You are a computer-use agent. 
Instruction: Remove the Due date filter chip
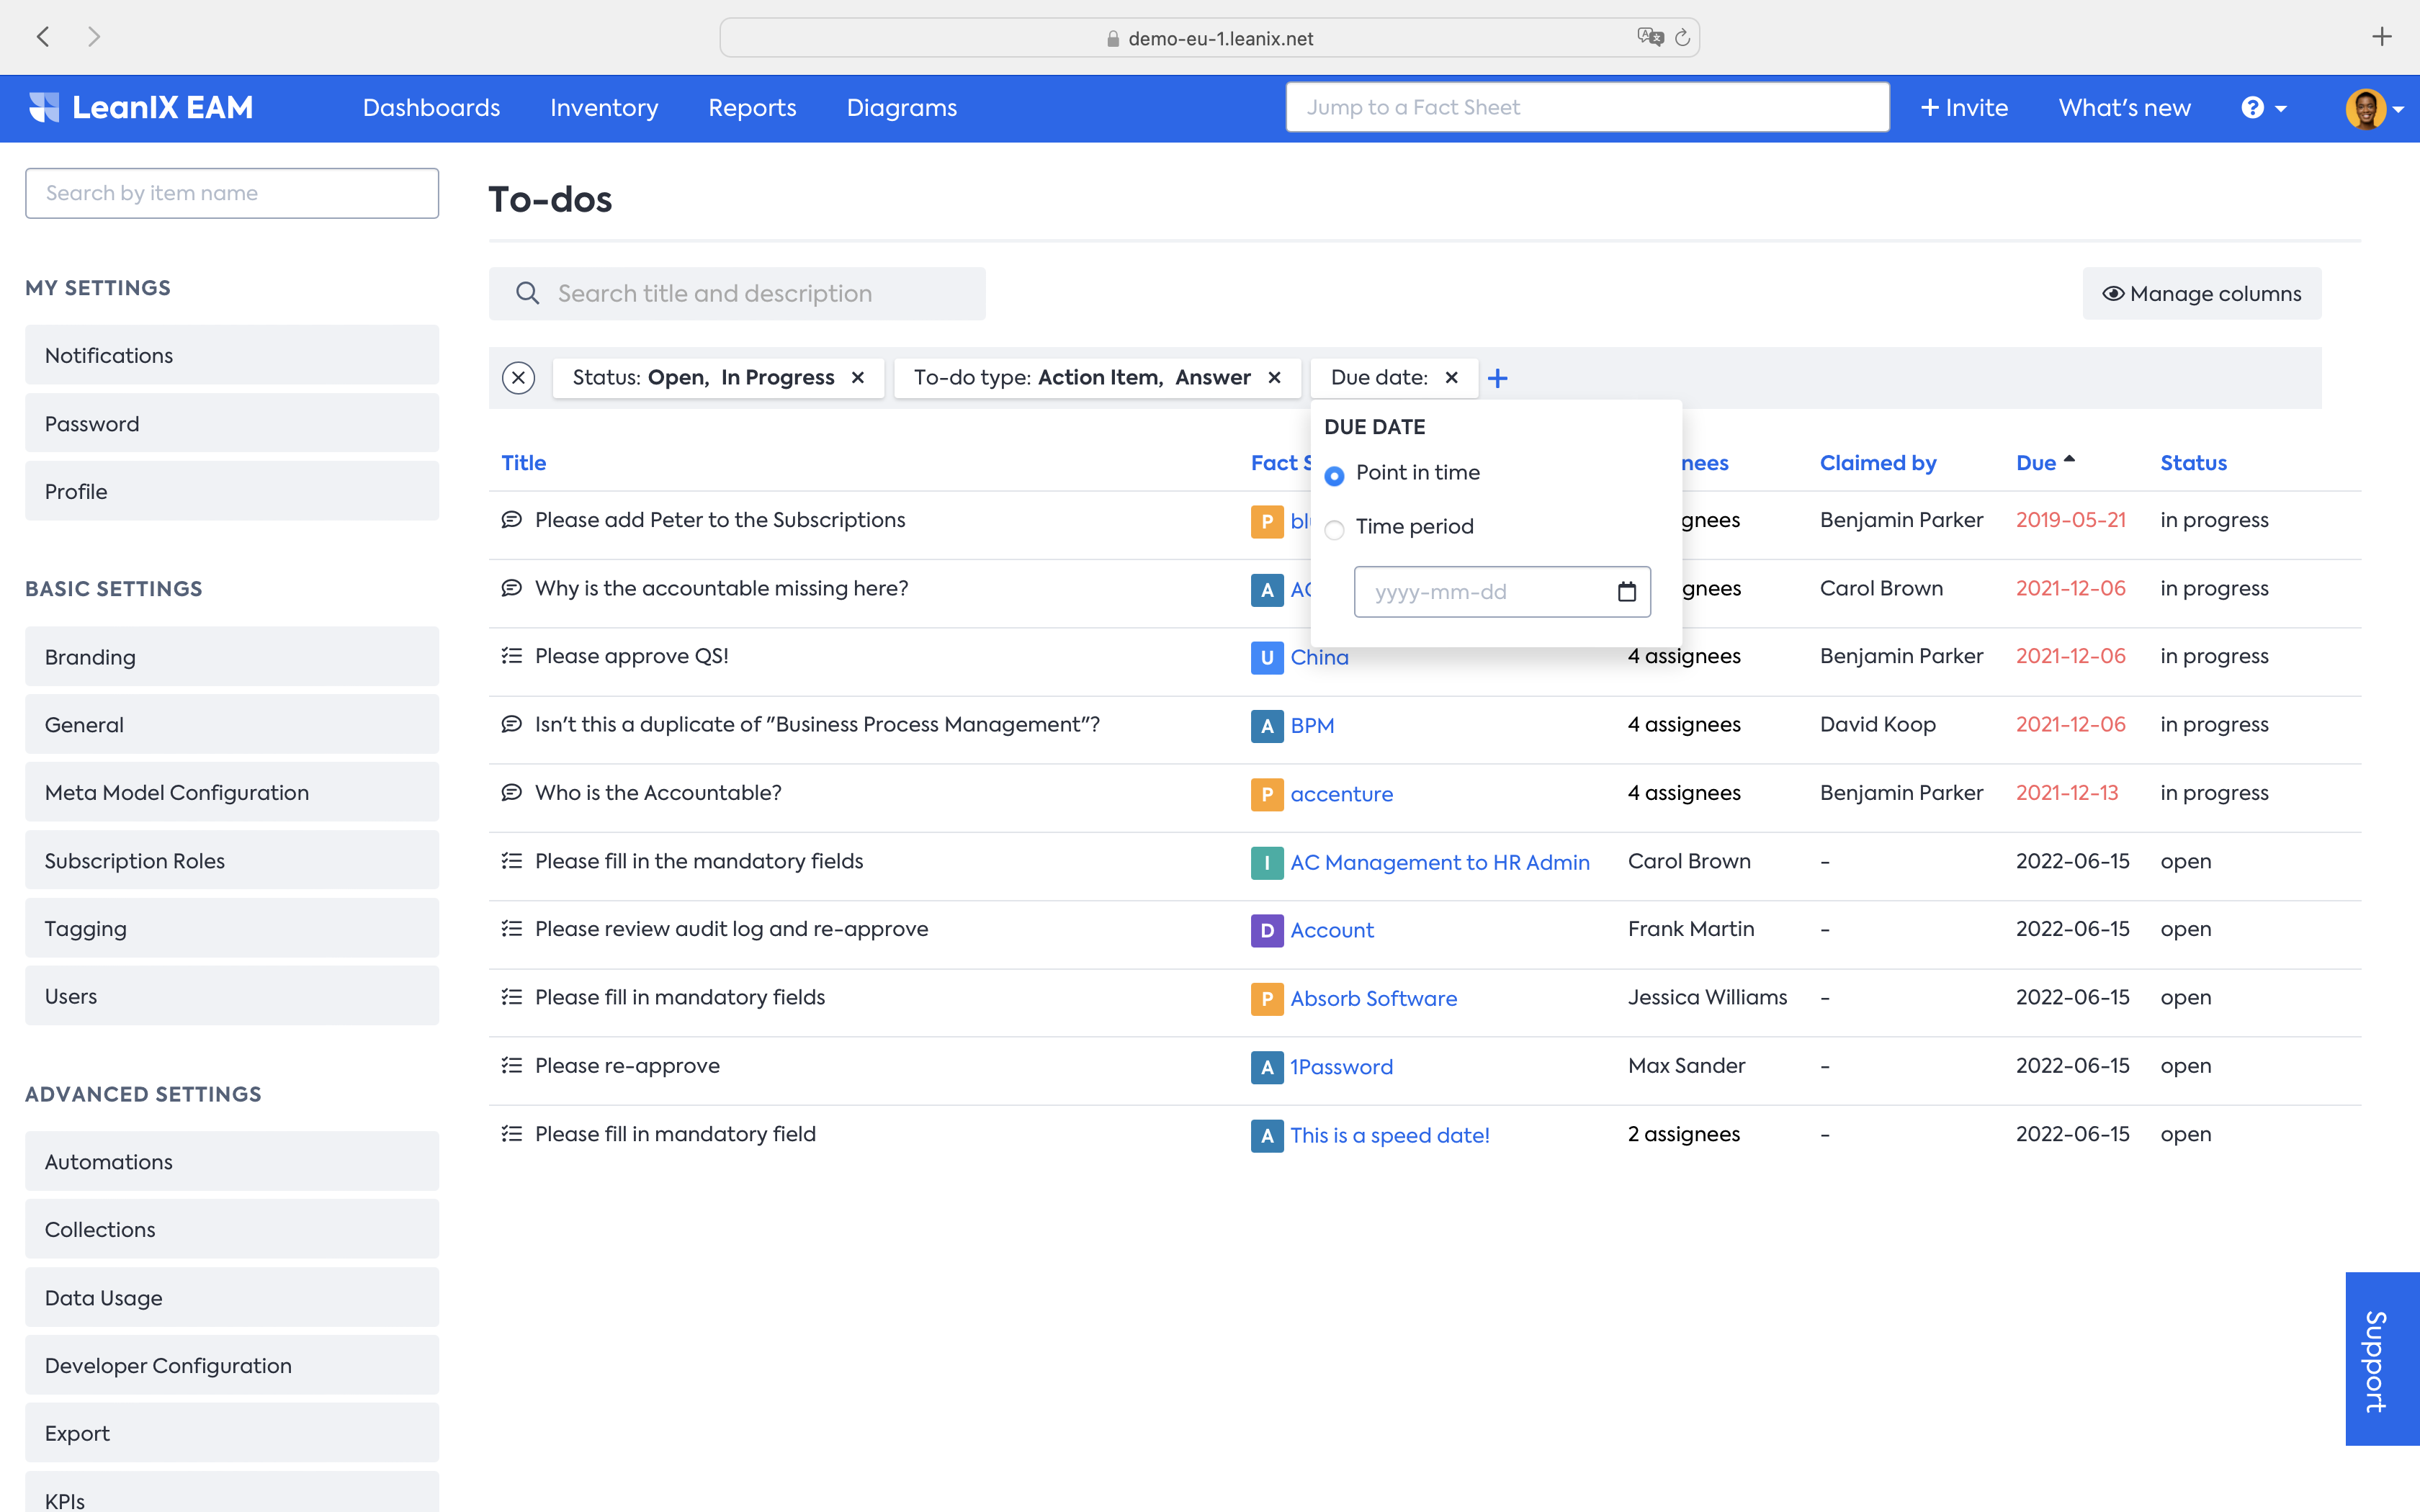click(1452, 378)
